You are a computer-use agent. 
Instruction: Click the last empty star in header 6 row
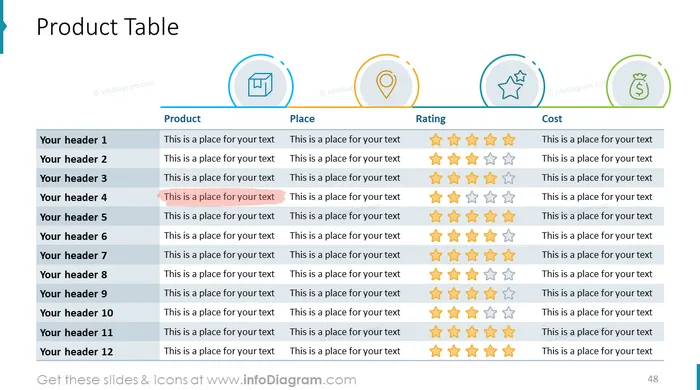pos(508,236)
